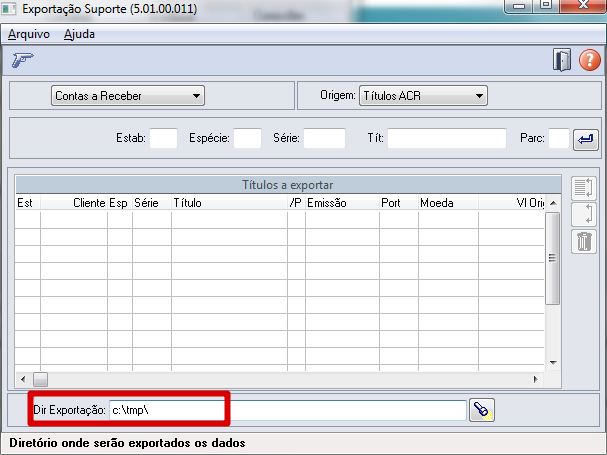
Task: Open help with the question mark icon
Action: 590,60
